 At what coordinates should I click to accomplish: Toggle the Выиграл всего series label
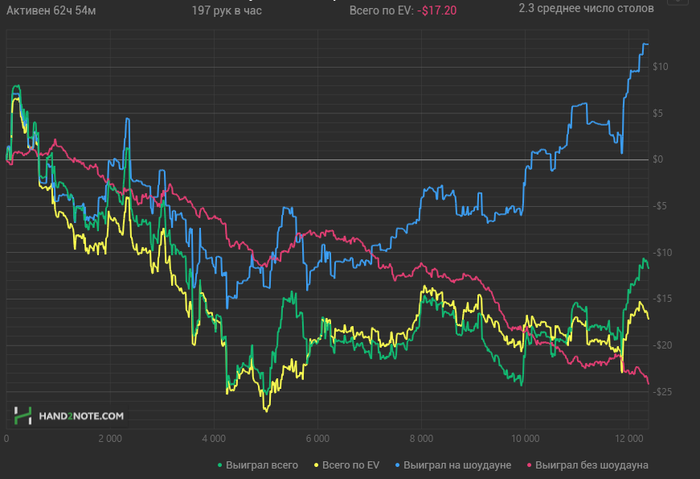click(263, 465)
